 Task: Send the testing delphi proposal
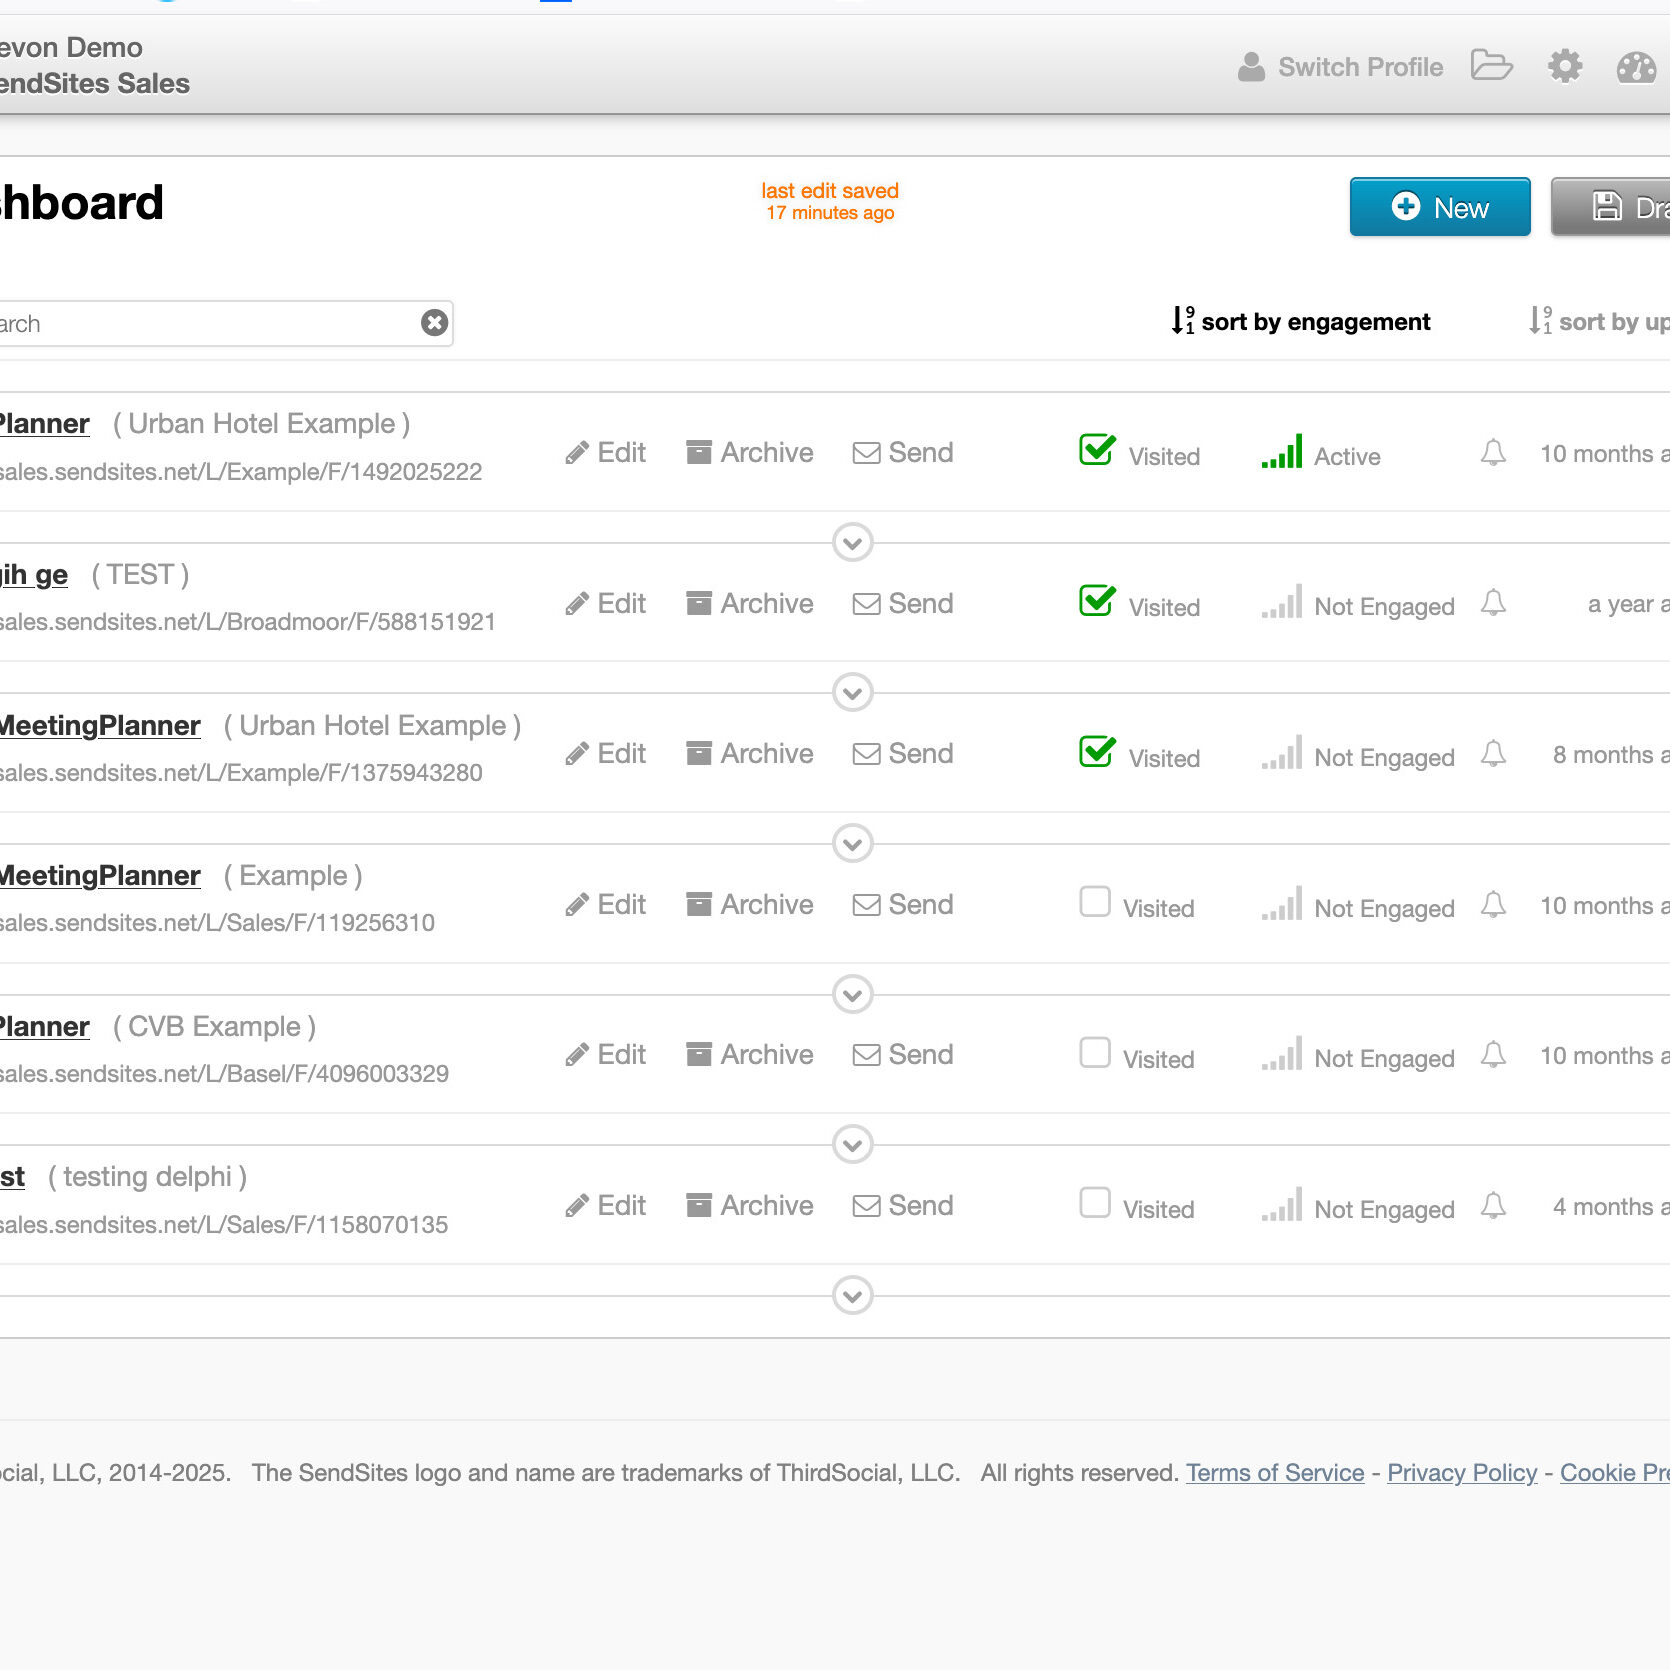click(x=900, y=1205)
